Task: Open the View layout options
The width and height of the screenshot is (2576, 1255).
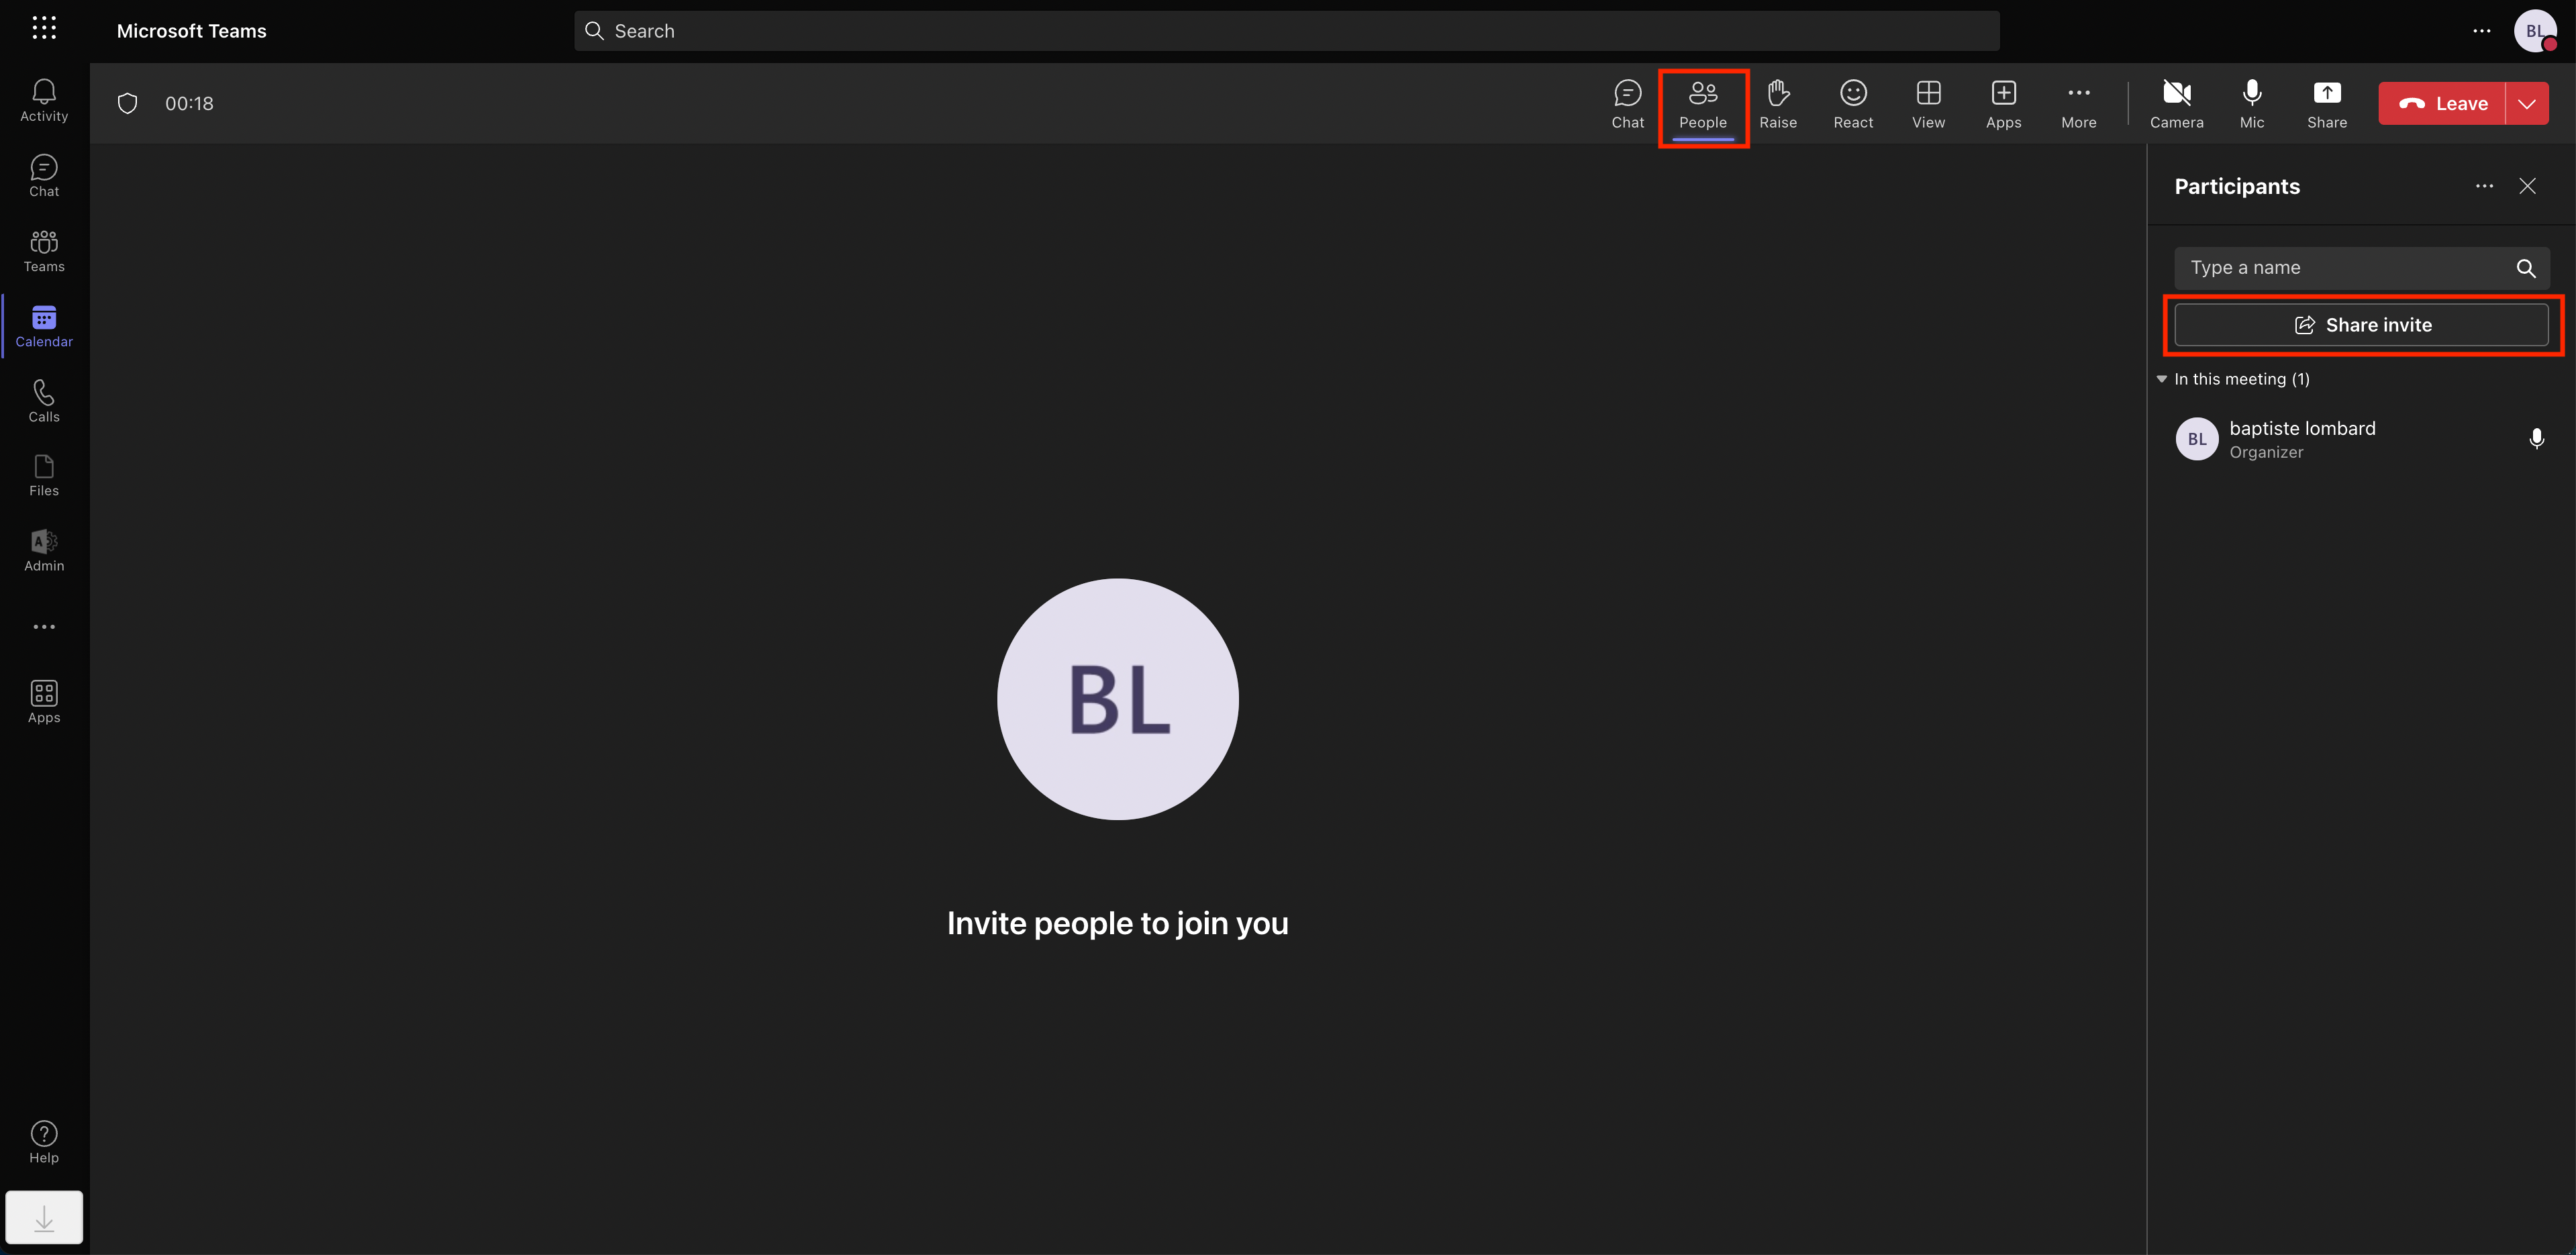Action: (1928, 104)
